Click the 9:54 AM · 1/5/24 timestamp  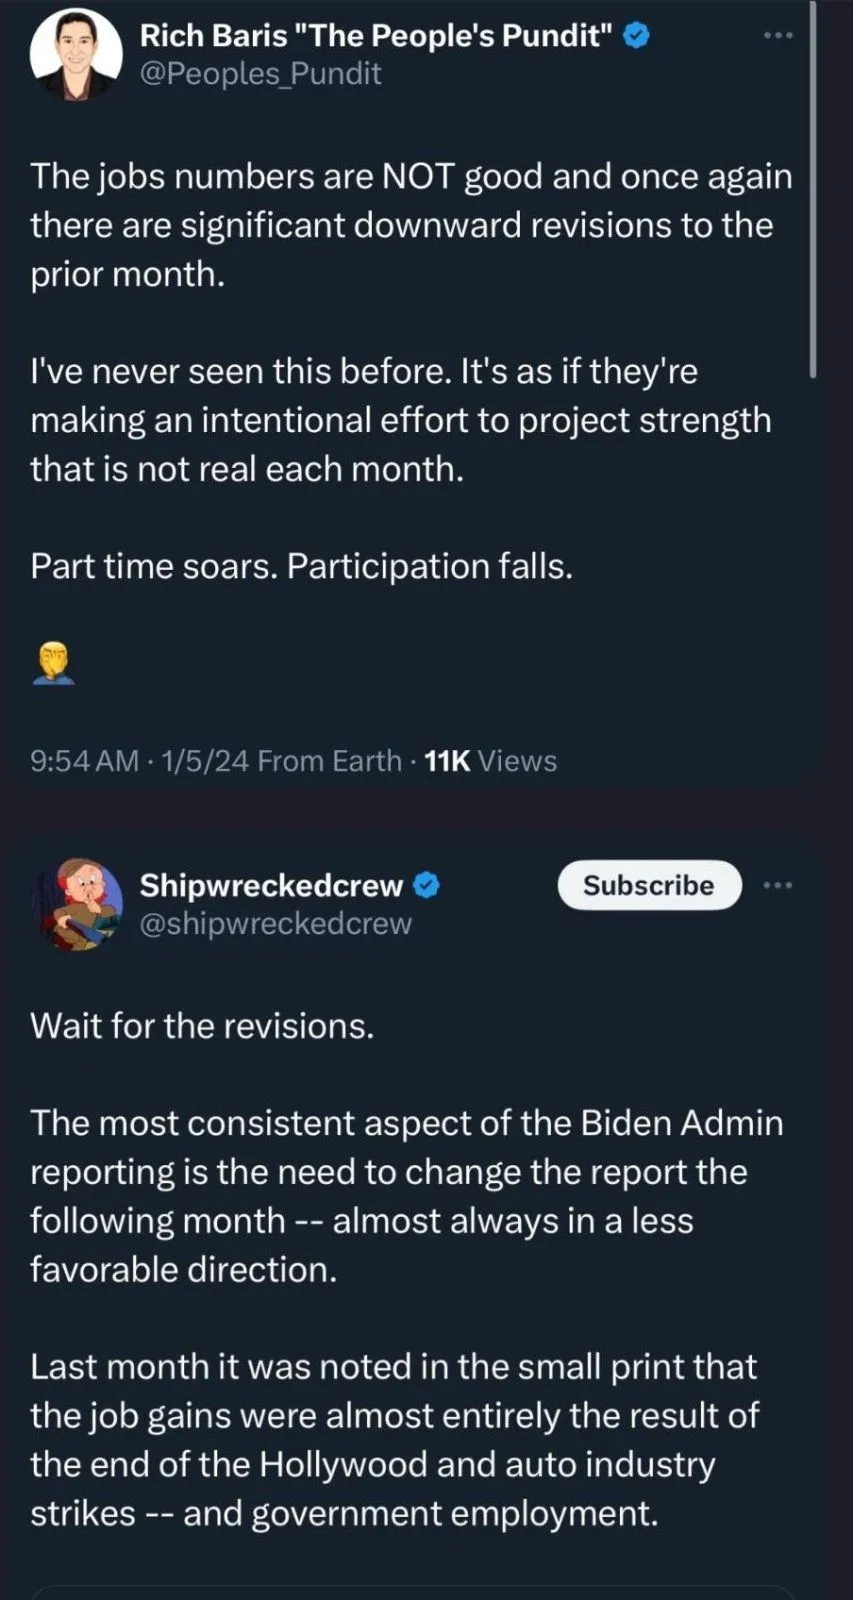click(x=140, y=761)
